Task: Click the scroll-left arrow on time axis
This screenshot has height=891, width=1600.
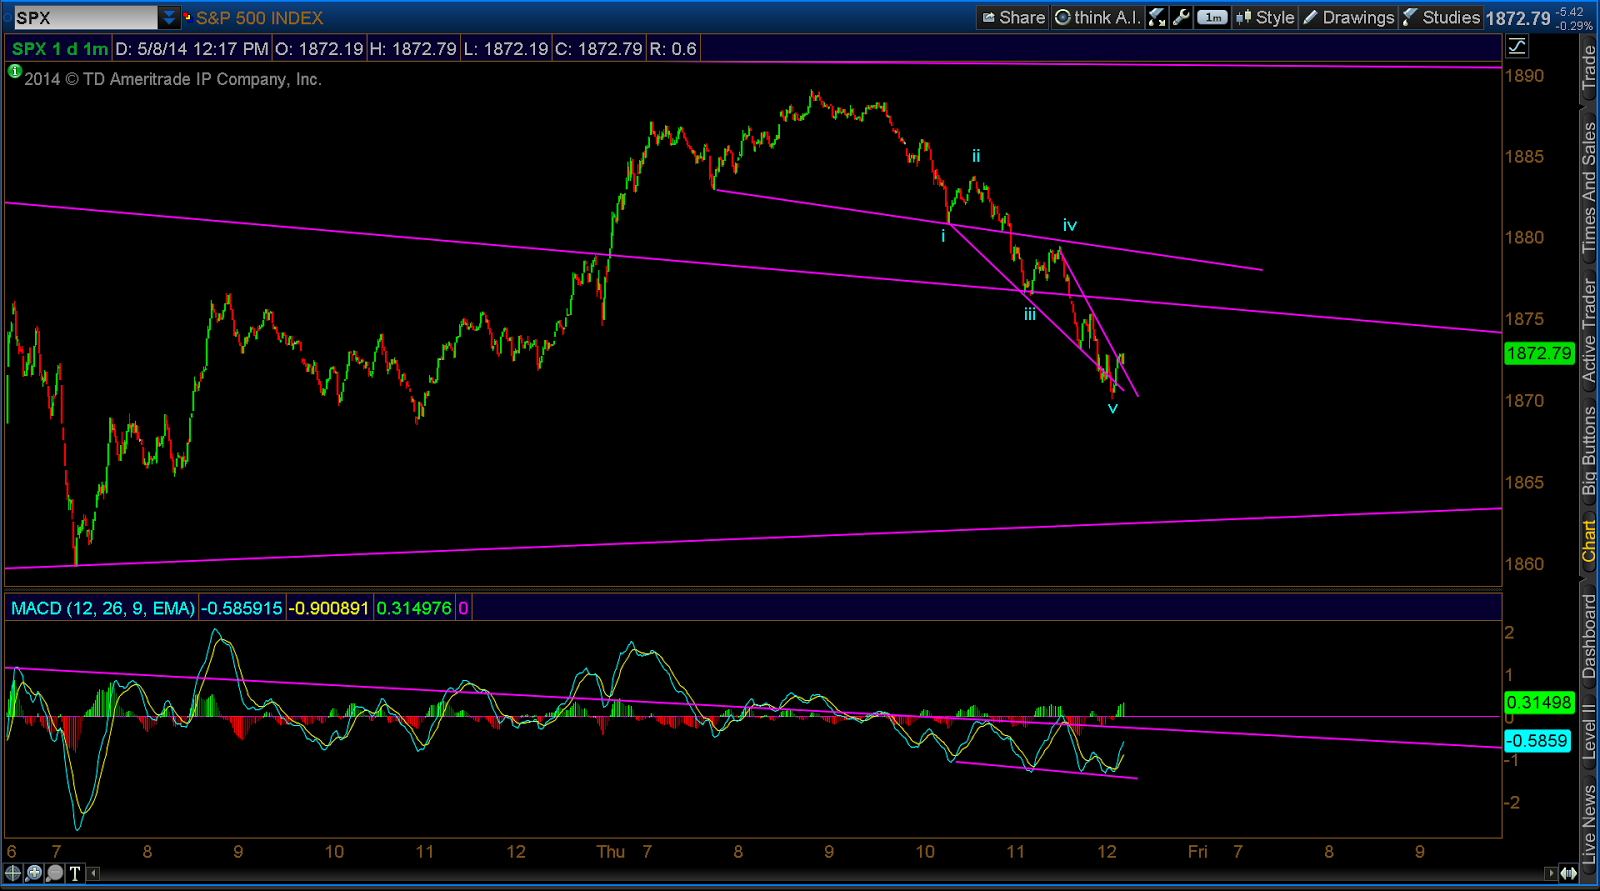Action: (x=94, y=873)
